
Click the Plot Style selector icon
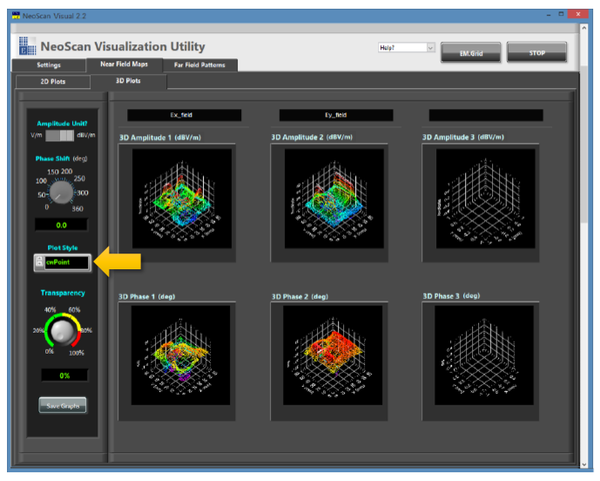(x=39, y=262)
